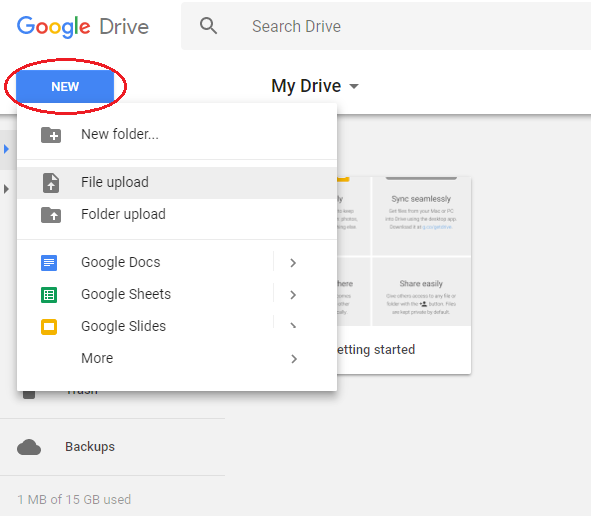Screen dimensions: 591x516
Task: Click the File upload document icon
Action: click(x=51, y=183)
